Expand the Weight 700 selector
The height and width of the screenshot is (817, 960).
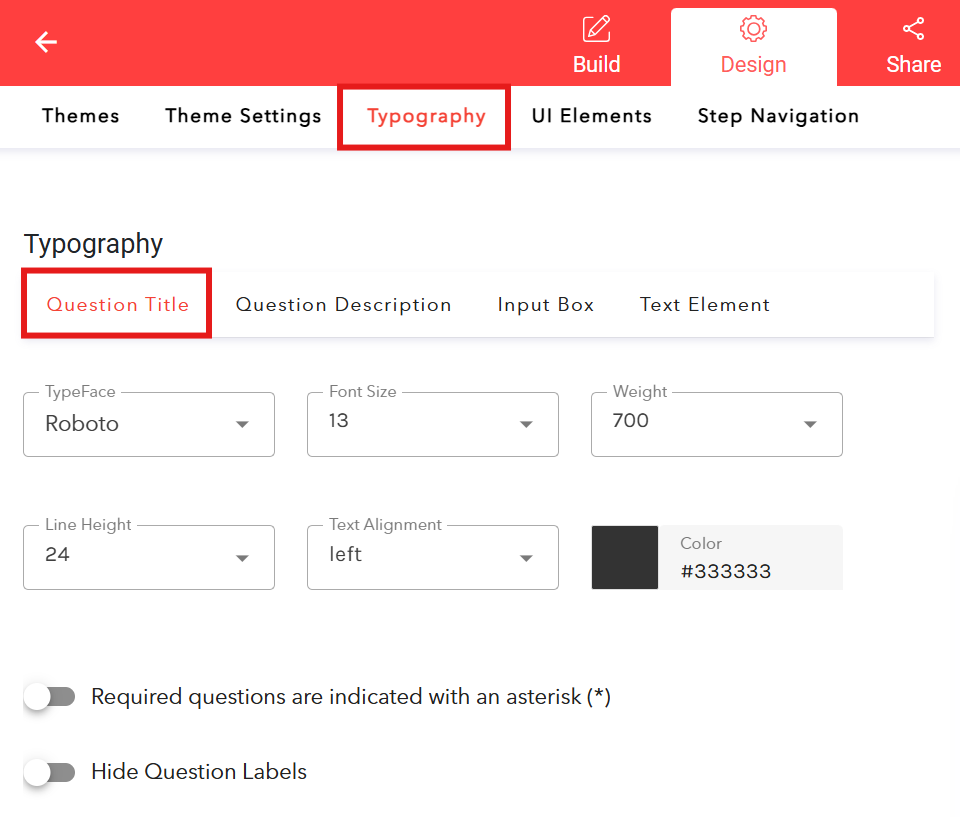pos(716,424)
